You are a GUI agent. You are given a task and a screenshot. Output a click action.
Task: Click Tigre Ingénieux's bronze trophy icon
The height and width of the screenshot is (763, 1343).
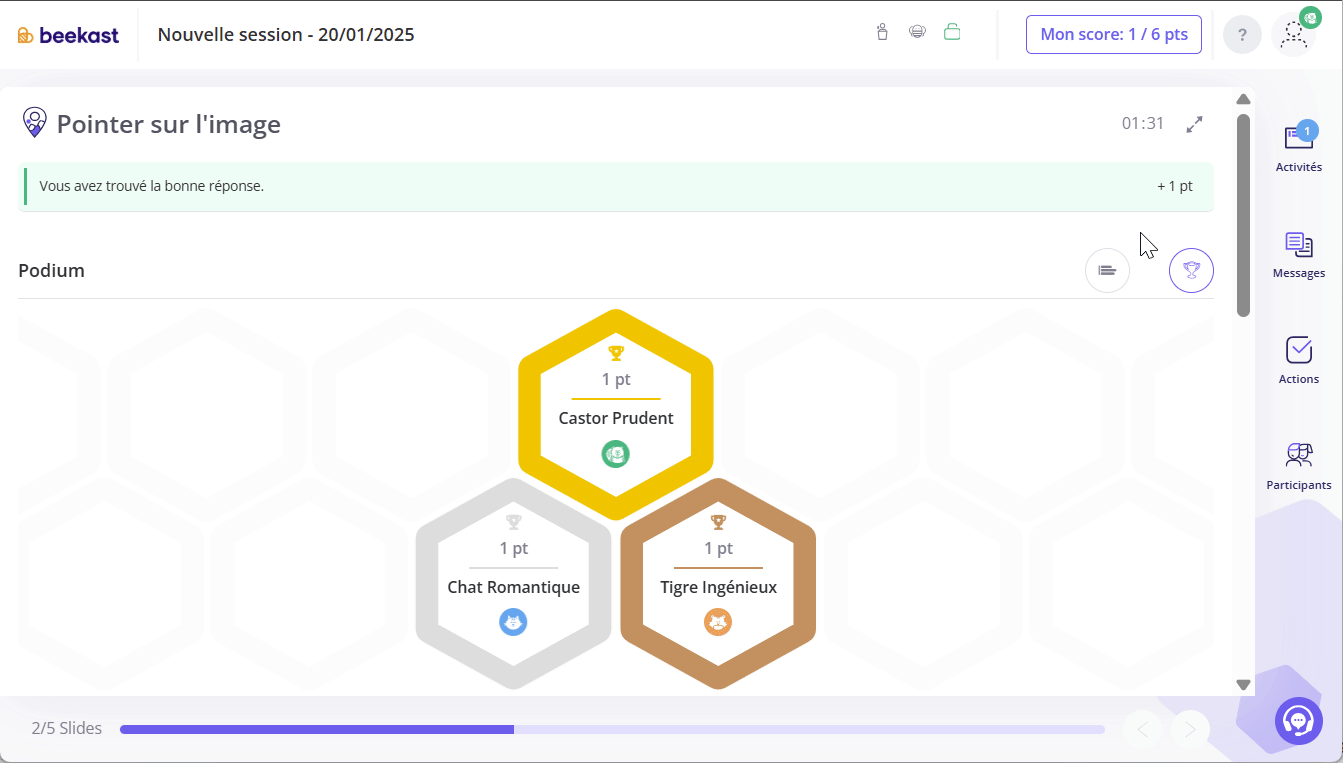(718, 521)
